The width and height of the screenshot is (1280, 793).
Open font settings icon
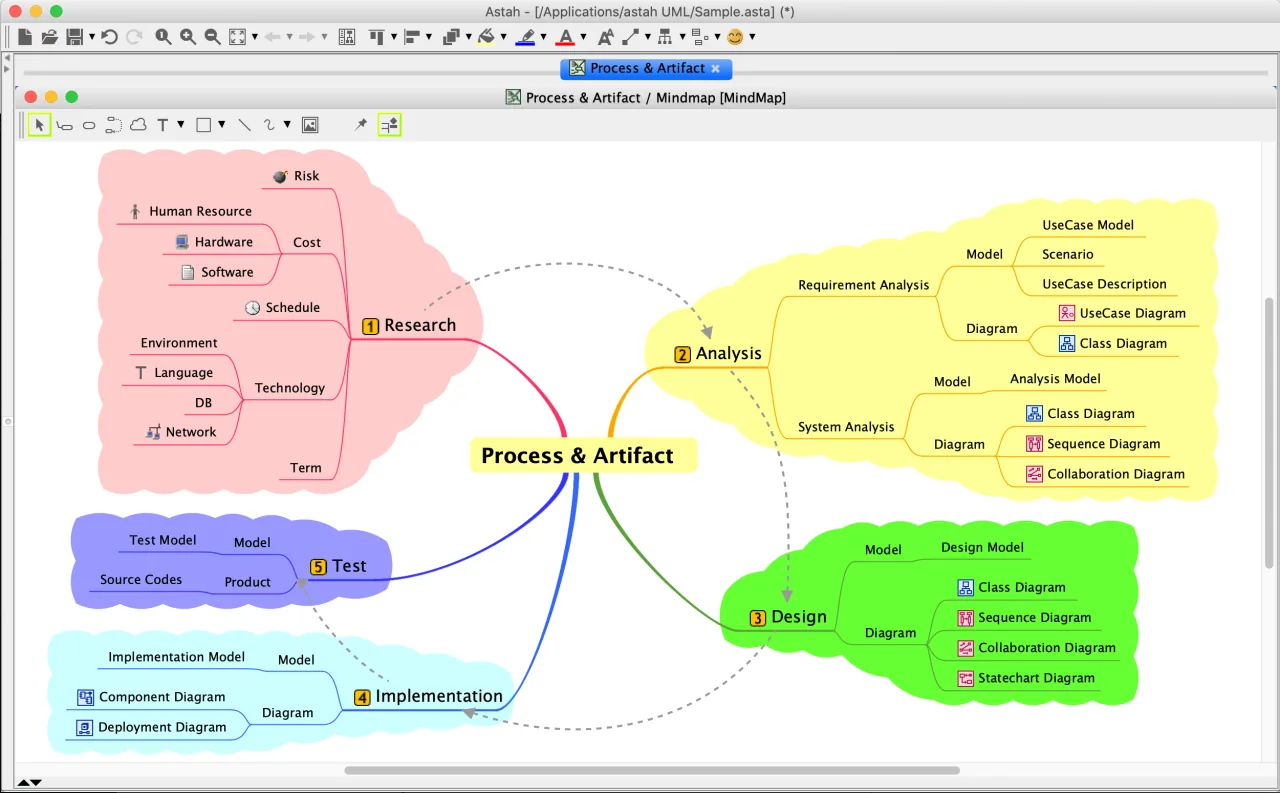(605, 37)
